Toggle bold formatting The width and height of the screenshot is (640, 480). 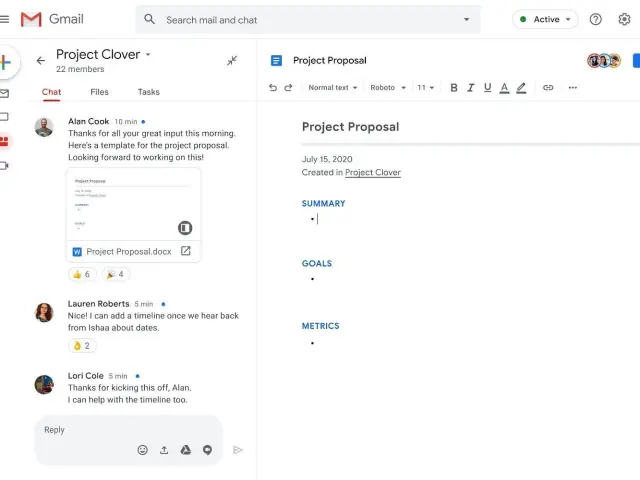pos(454,88)
